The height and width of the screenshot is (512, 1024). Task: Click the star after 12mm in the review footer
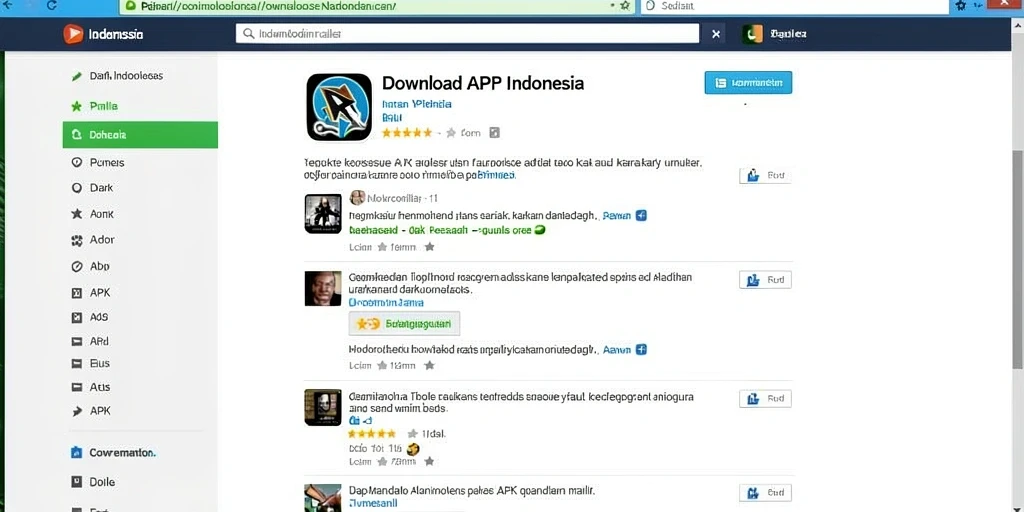tap(429, 365)
